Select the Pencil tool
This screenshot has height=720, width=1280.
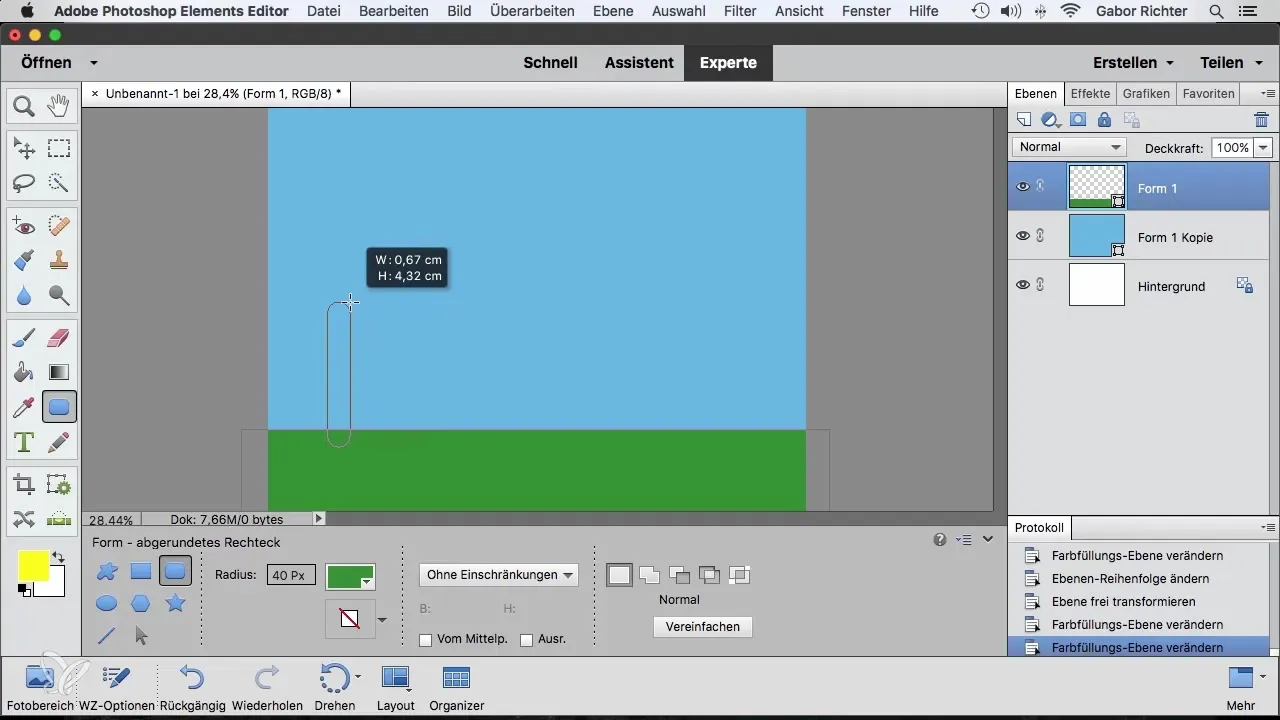click(x=59, y=442)
